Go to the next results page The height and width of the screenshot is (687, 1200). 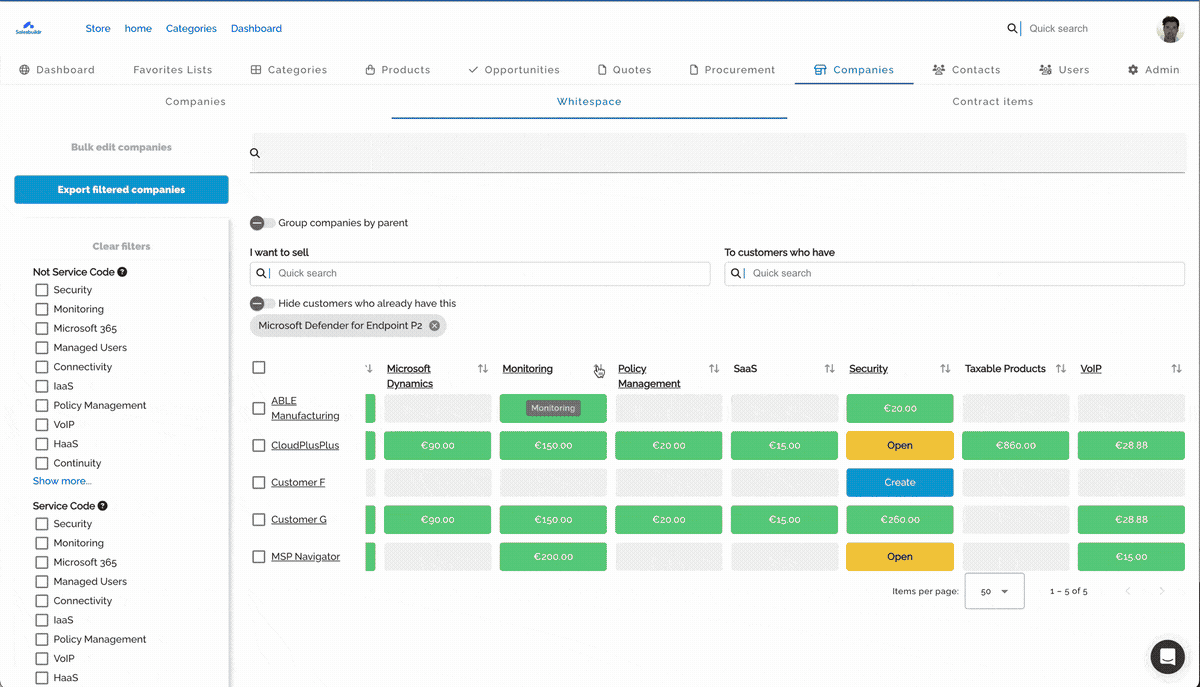pos(1161,591)
